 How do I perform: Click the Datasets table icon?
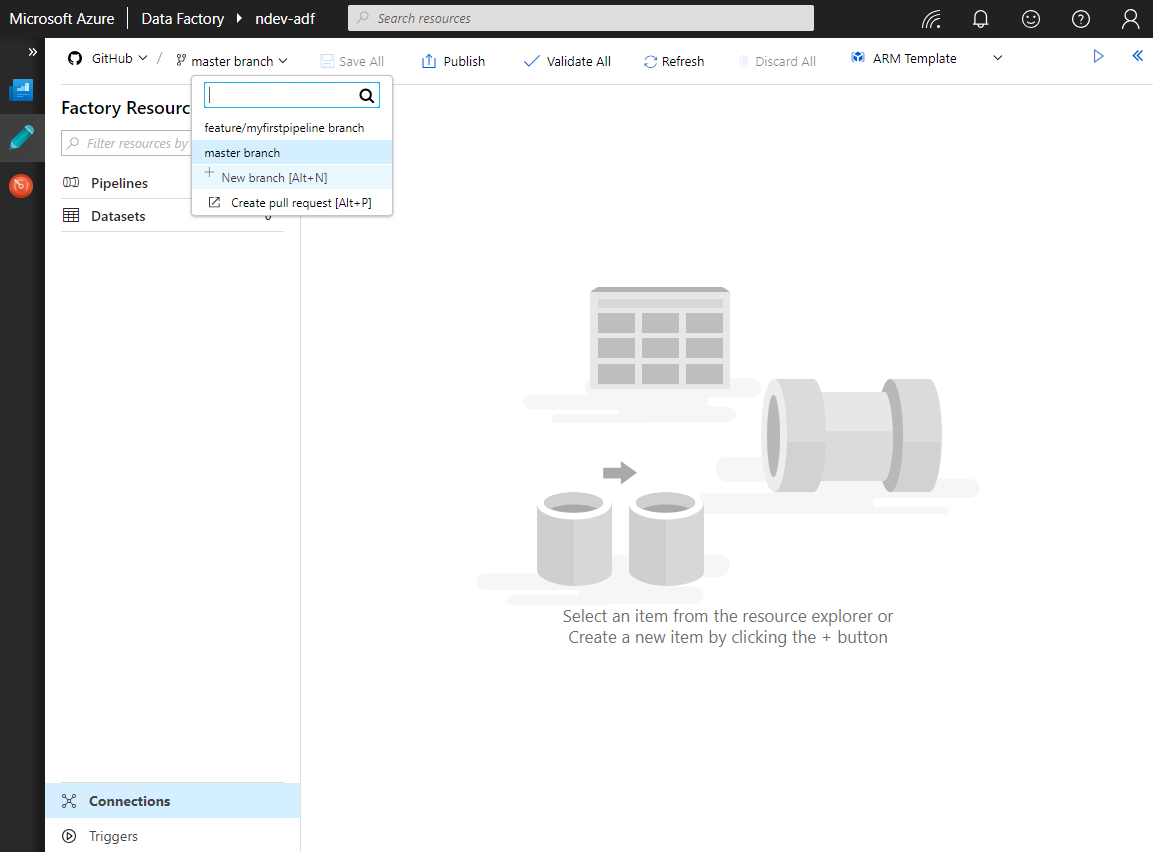71,215
